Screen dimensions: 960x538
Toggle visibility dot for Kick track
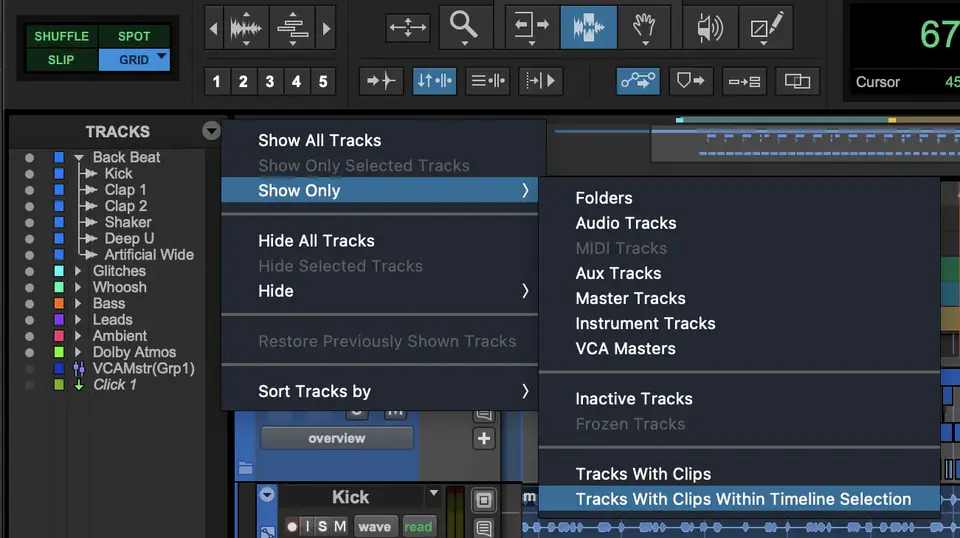click(x=29, y=174)
